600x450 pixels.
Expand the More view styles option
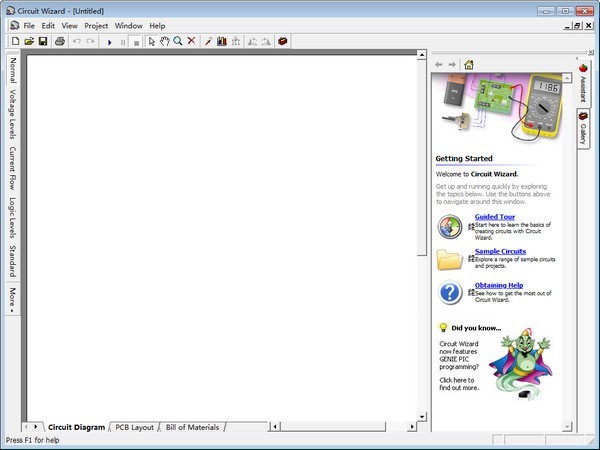[13, 299]
